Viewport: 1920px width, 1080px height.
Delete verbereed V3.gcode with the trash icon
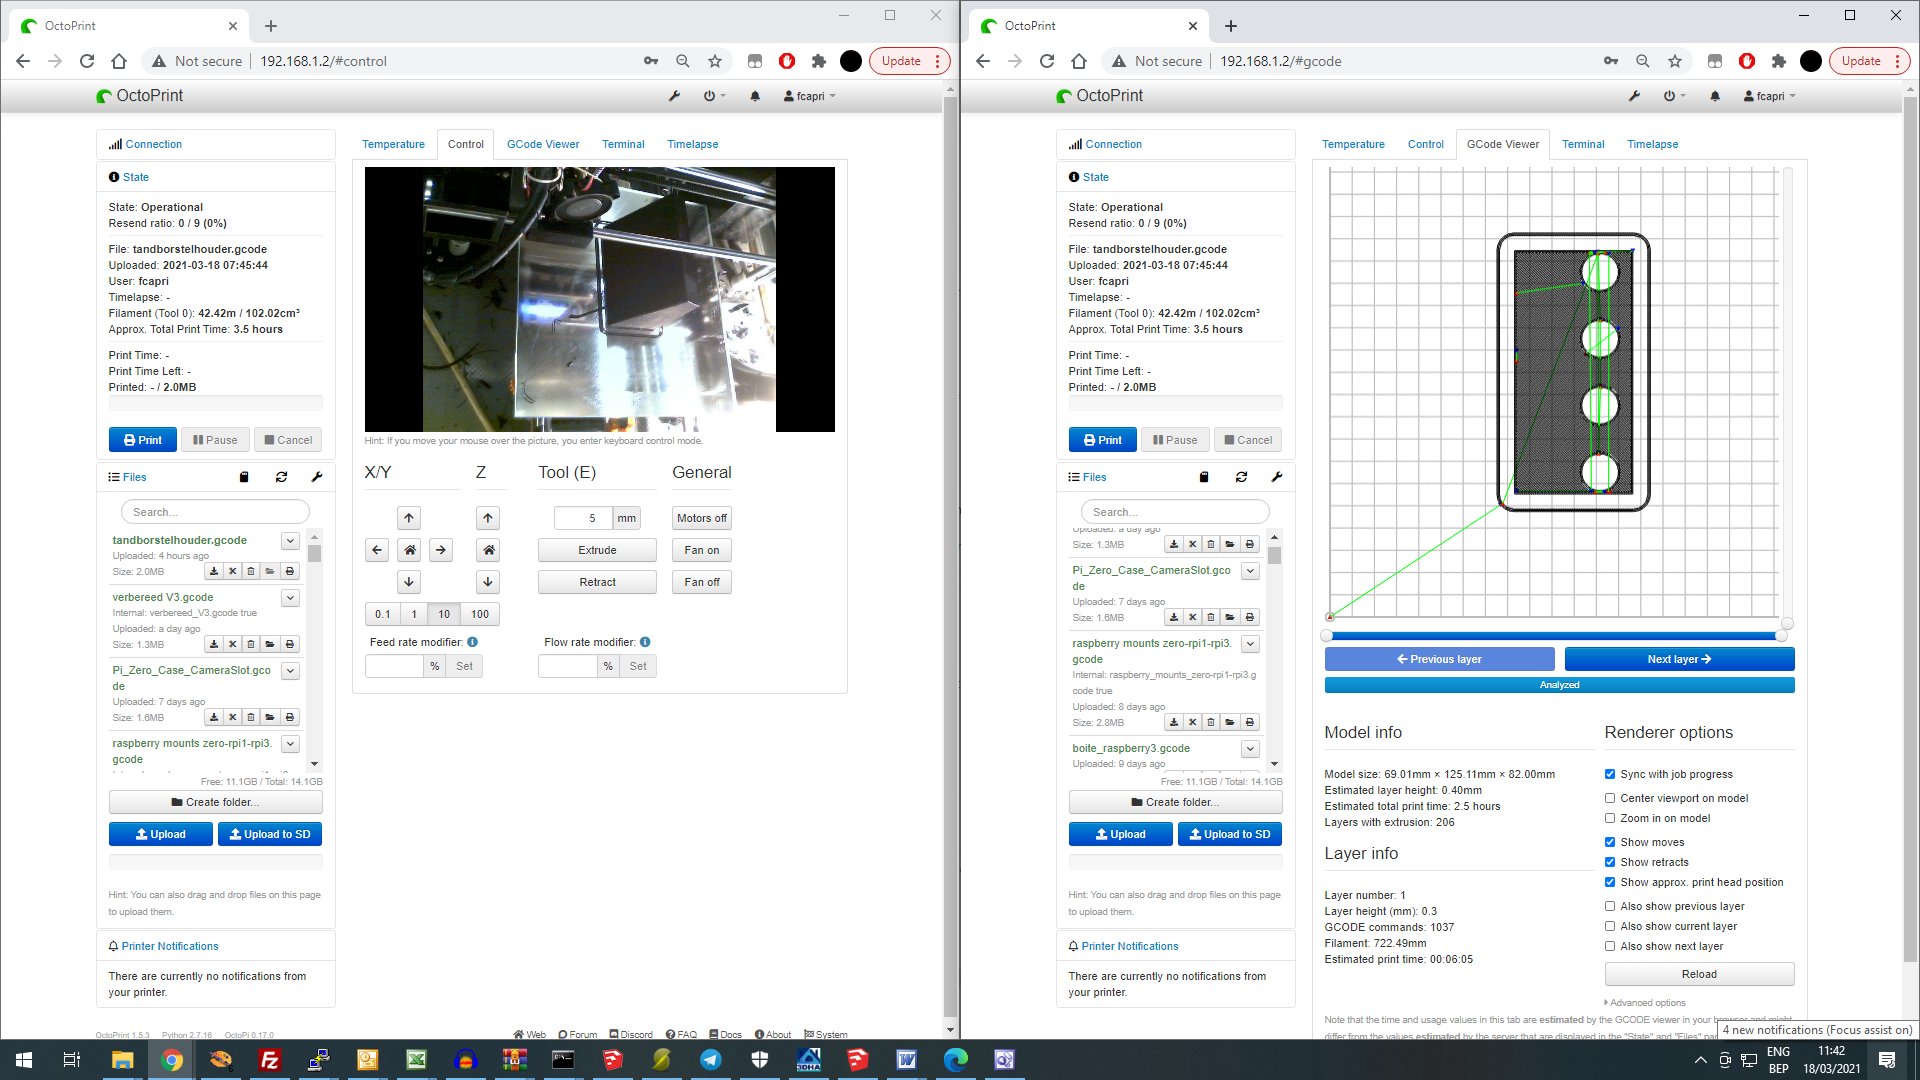251,644
